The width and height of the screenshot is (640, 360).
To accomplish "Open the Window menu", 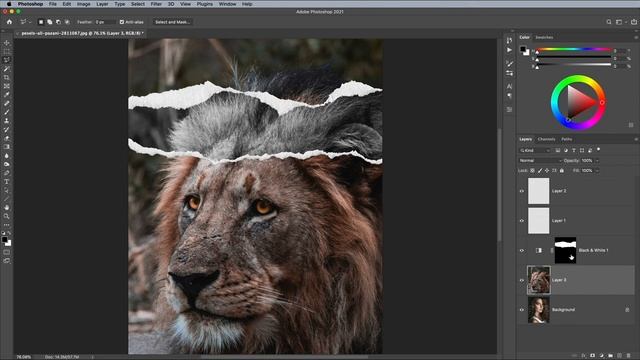I will point(227,4).
